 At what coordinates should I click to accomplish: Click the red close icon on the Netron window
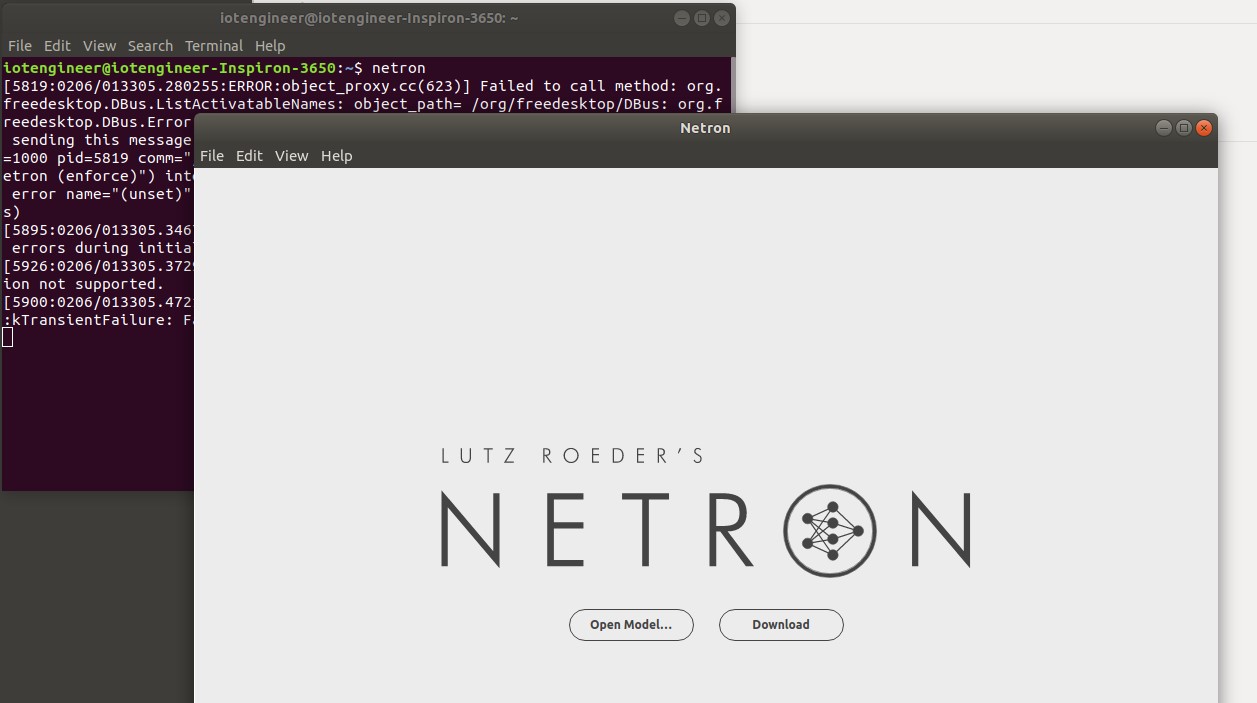1204,128
